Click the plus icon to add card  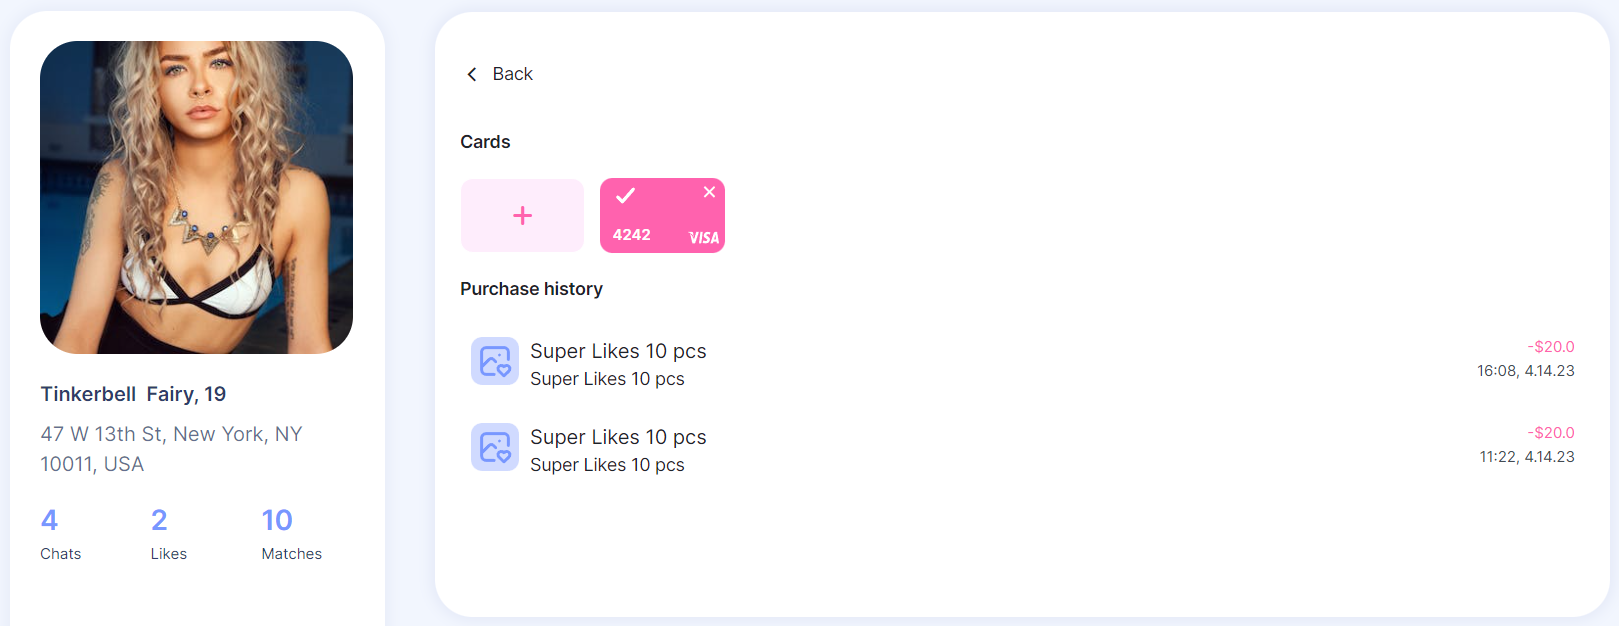pos(522,216)
